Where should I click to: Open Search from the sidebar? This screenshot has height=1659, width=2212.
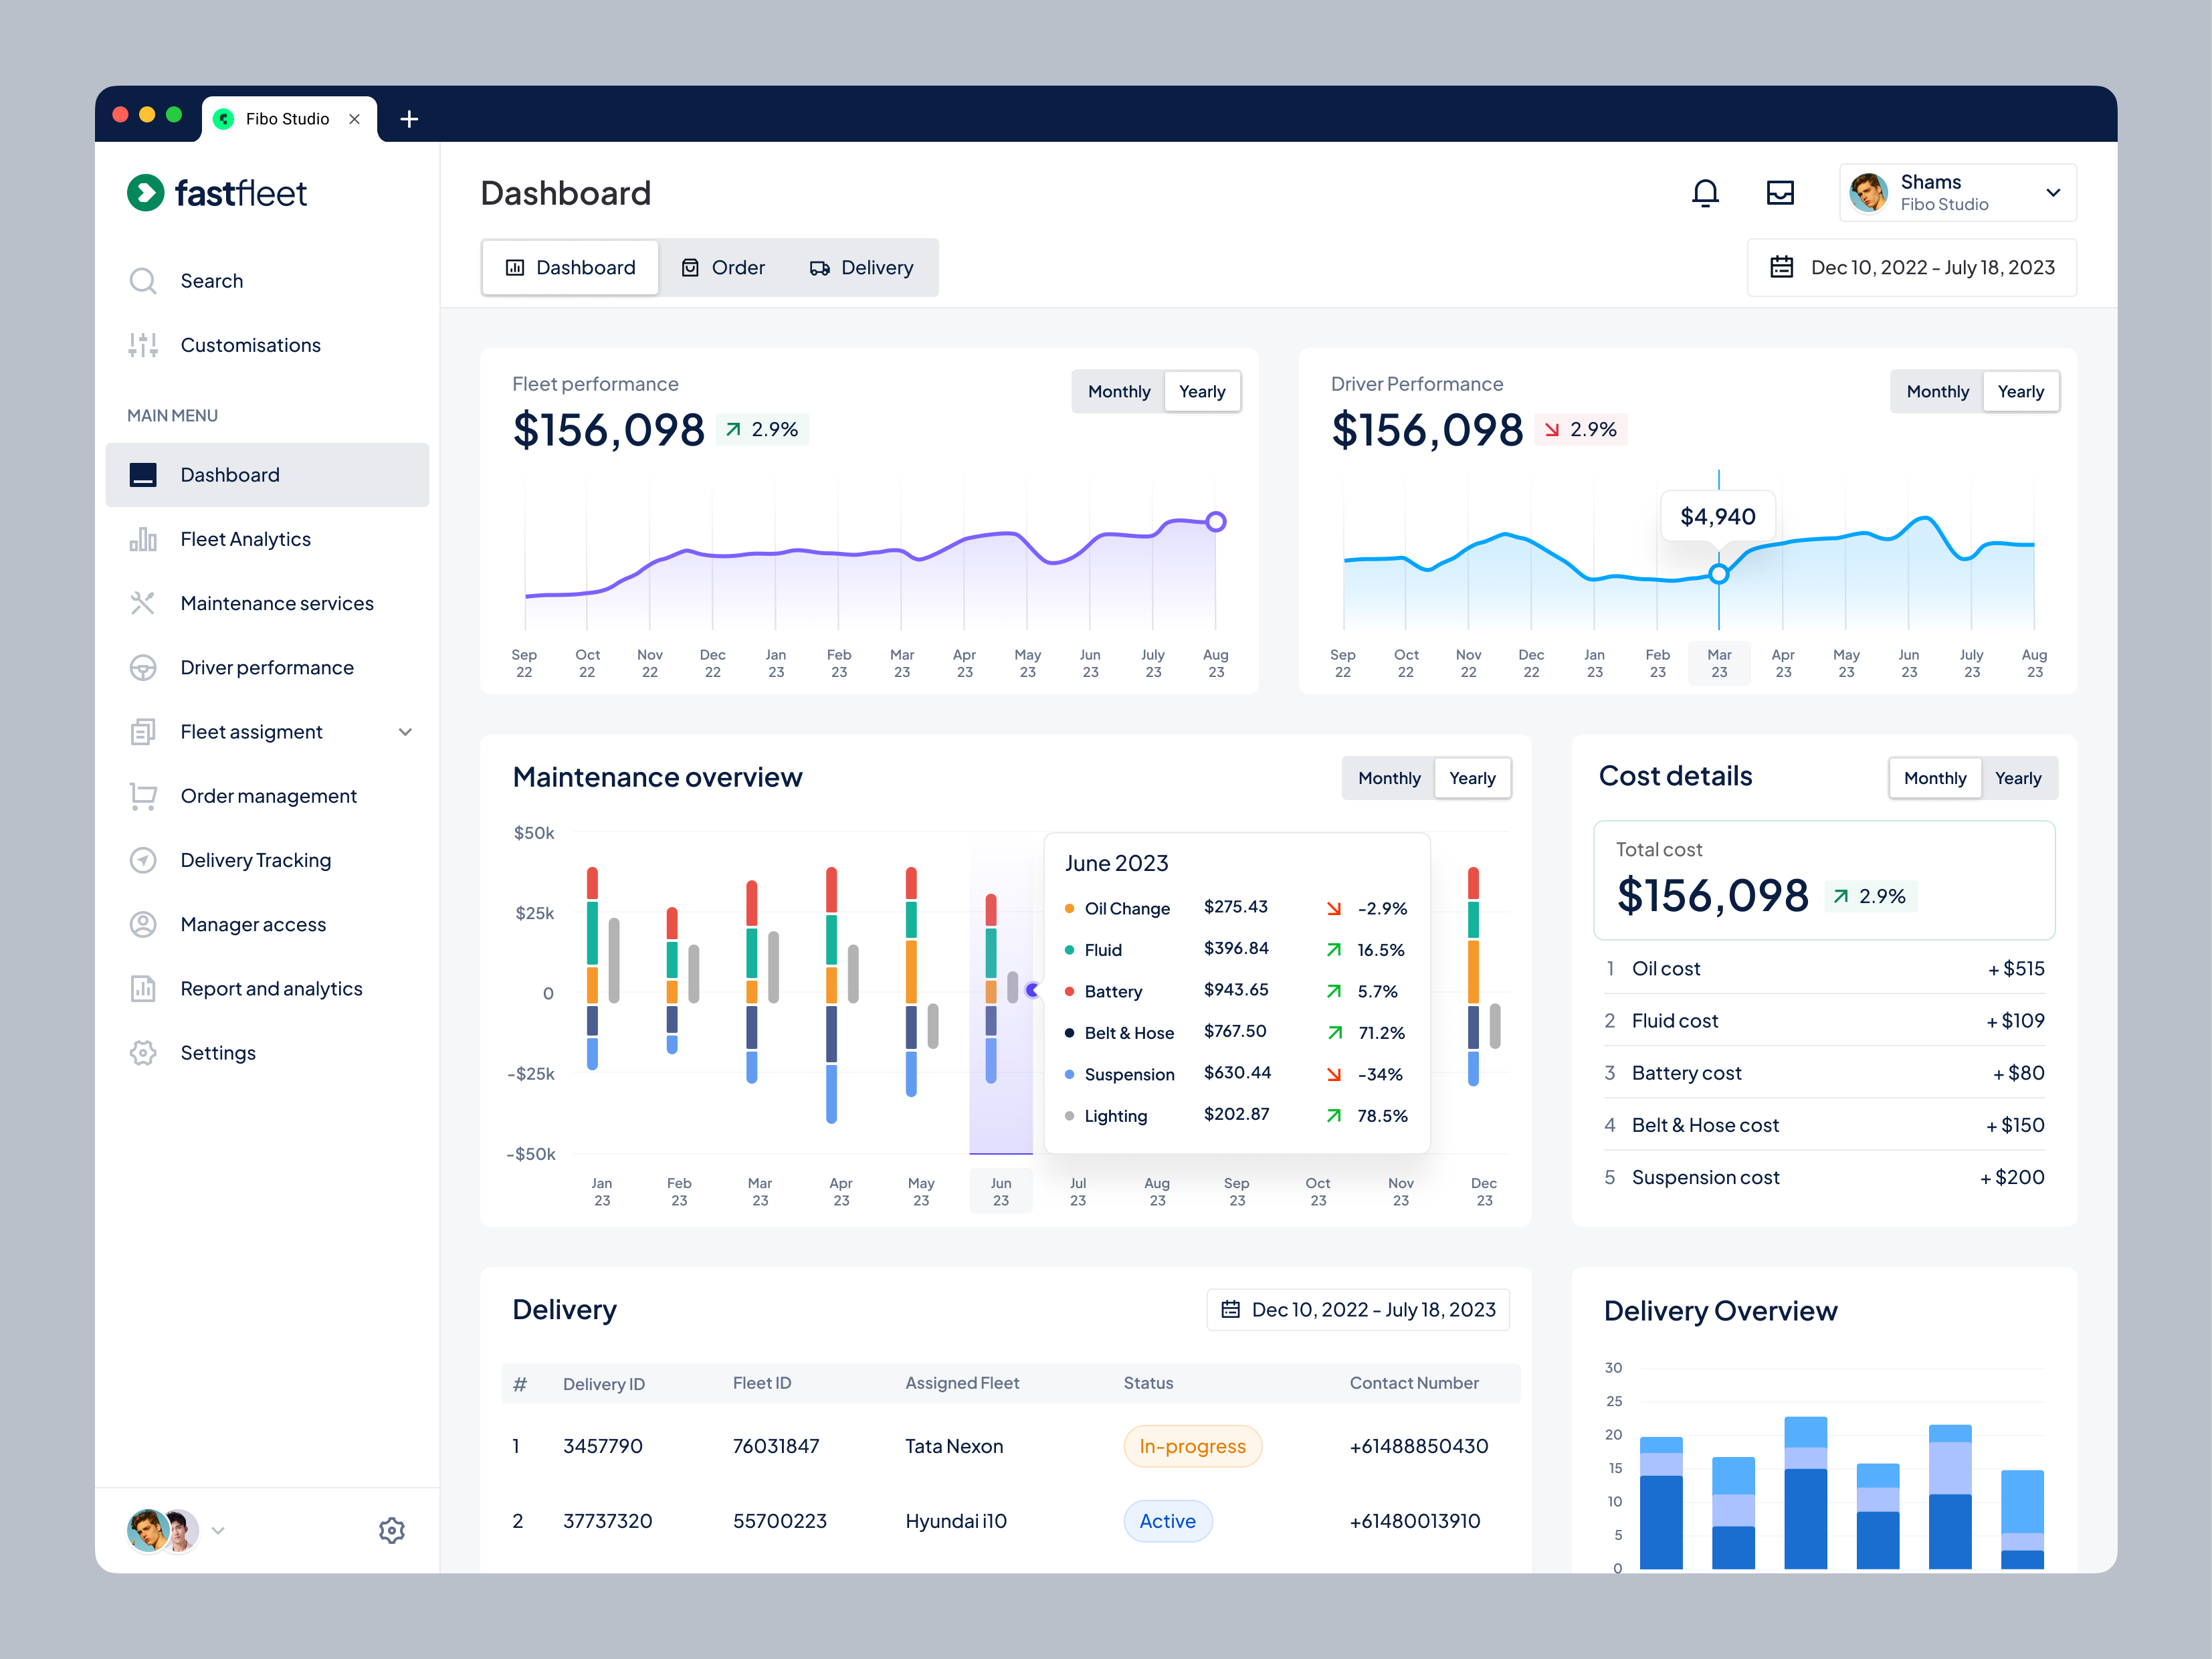pos(211,281)
